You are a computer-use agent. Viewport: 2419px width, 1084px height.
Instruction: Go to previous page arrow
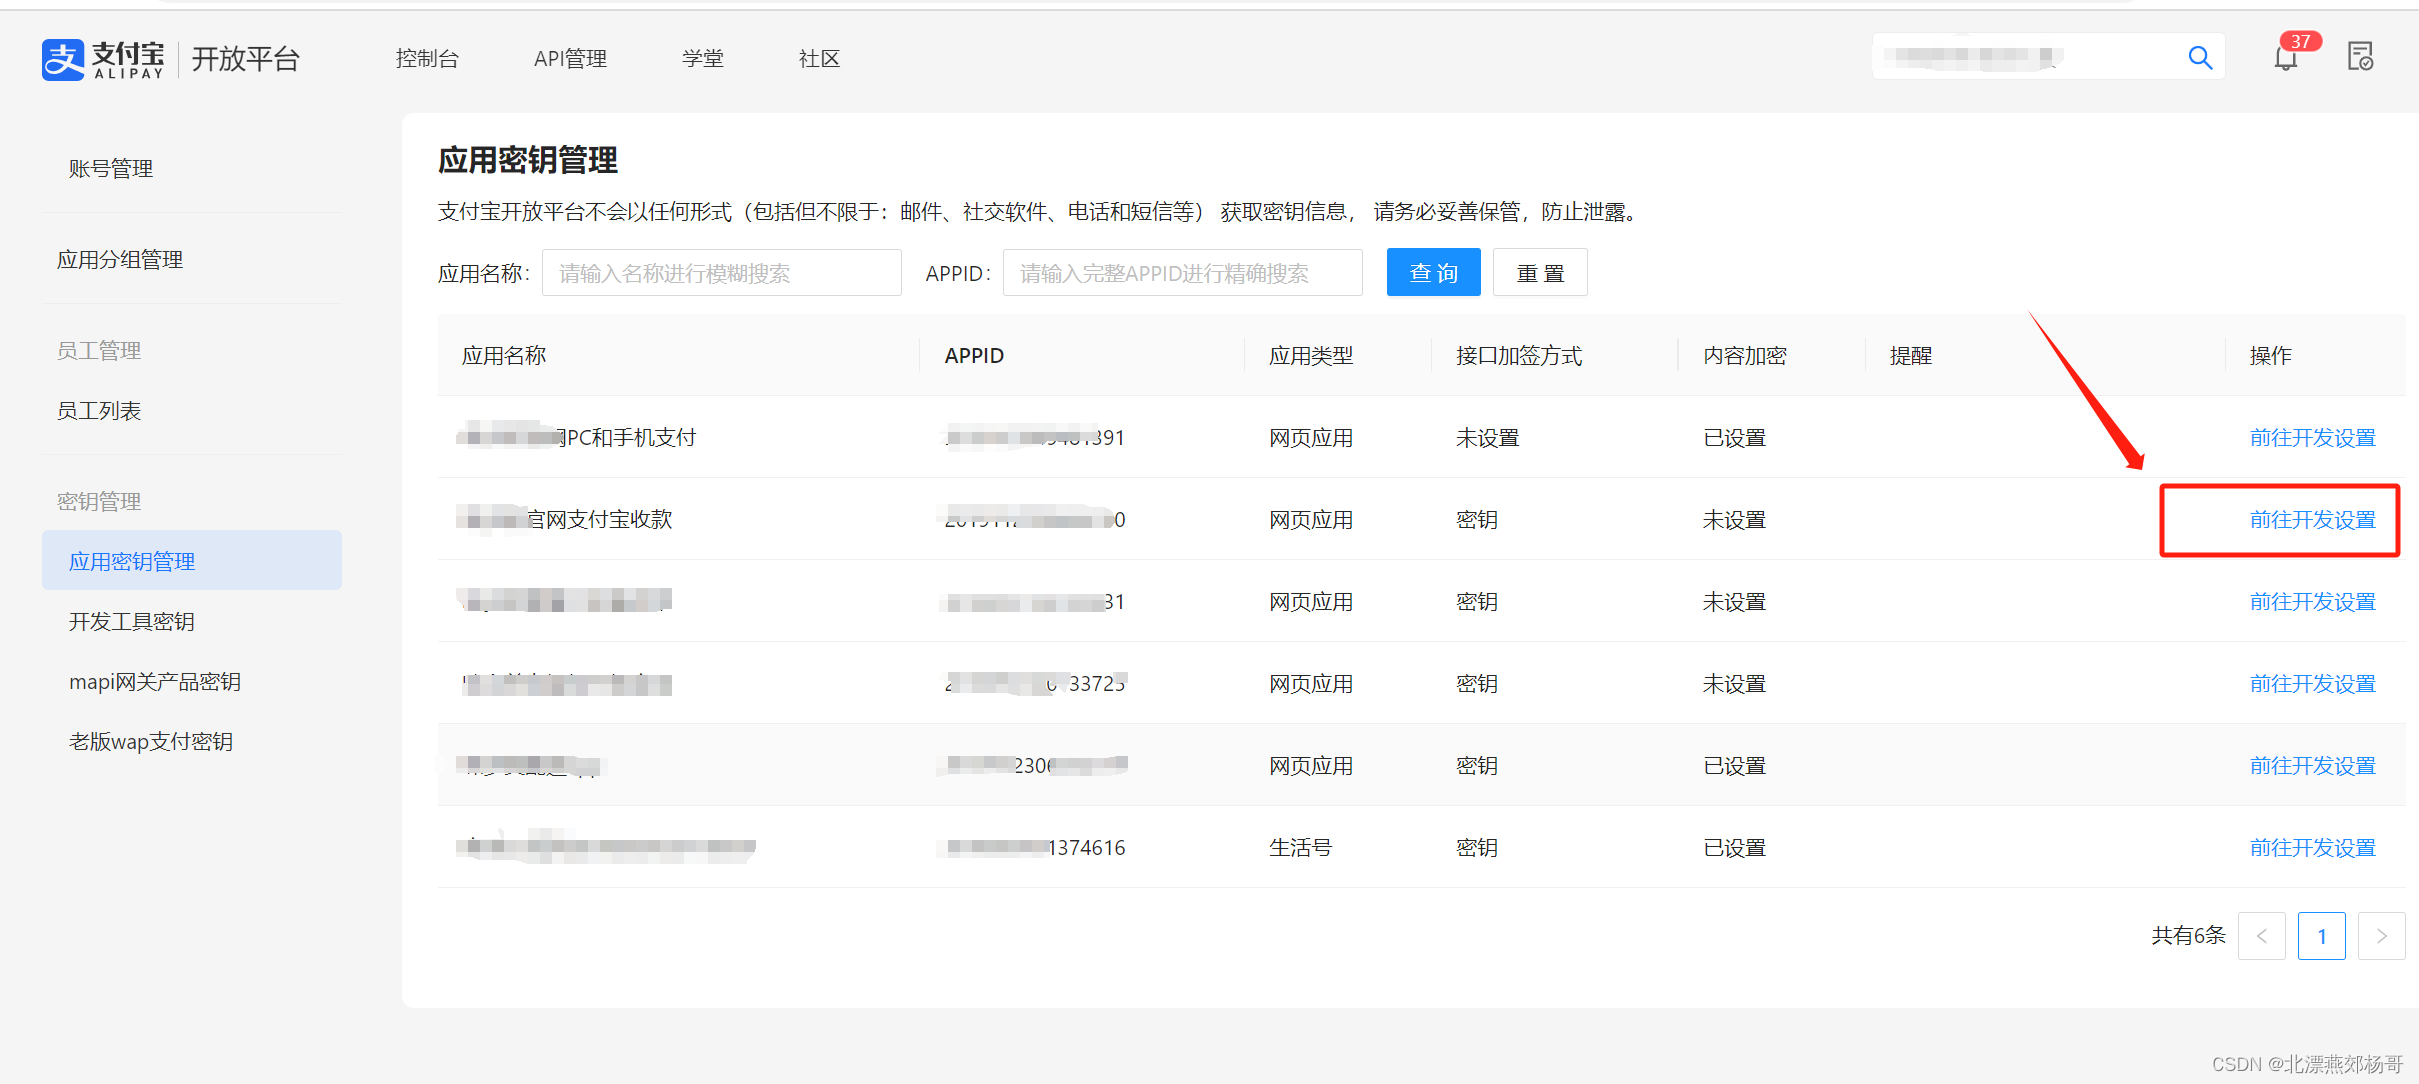pos(2261,936)
